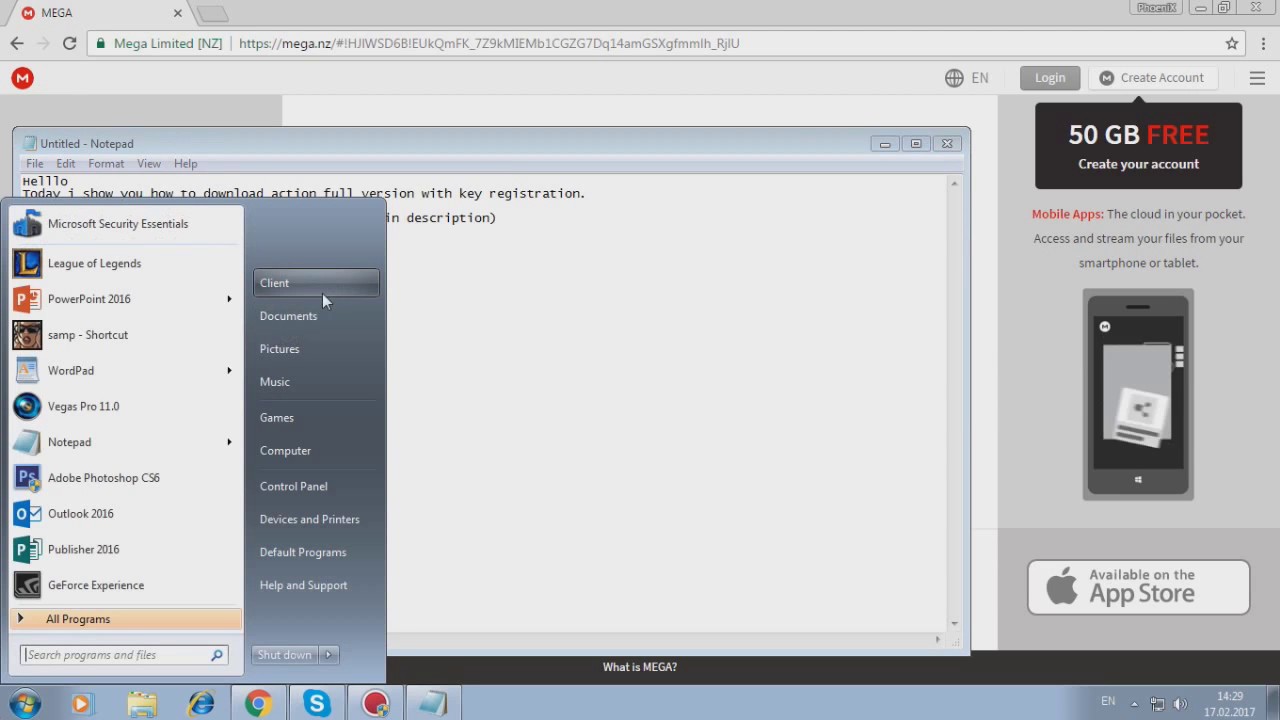Open Skype from taskbar
This screenshot has height=720, width=1280.
(x=317, y=704)
